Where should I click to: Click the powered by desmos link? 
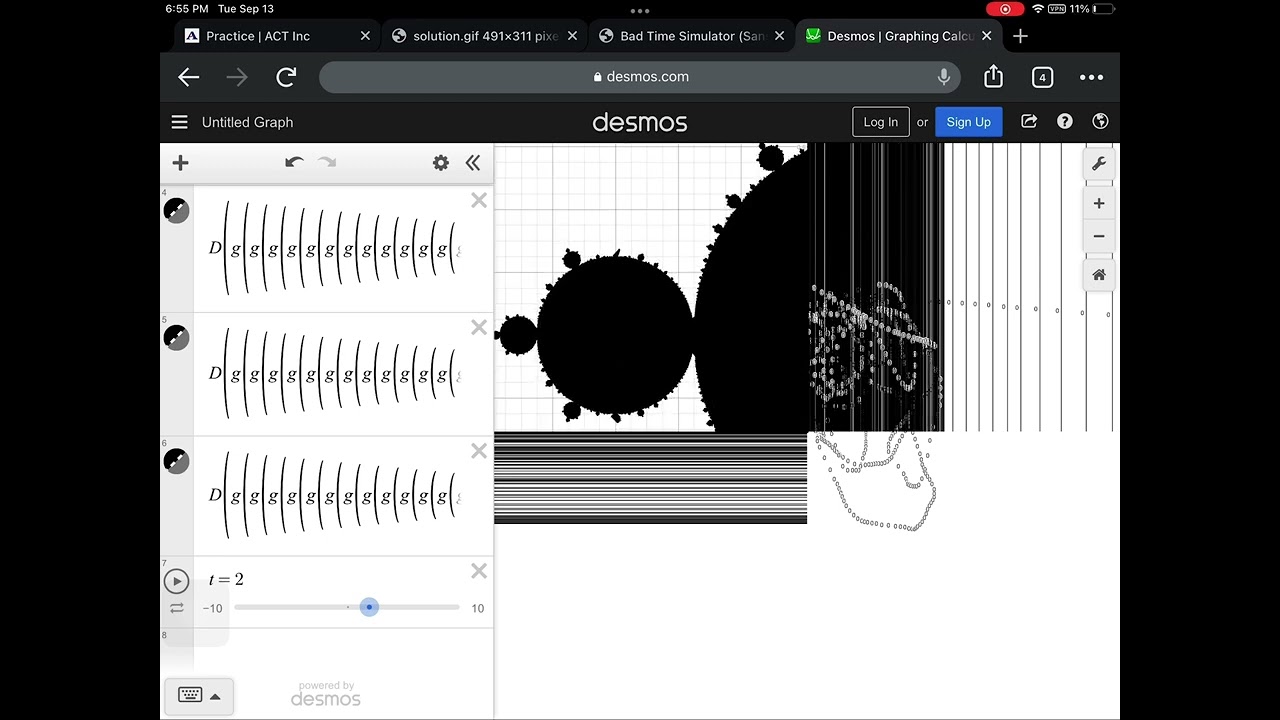(326, 694)
